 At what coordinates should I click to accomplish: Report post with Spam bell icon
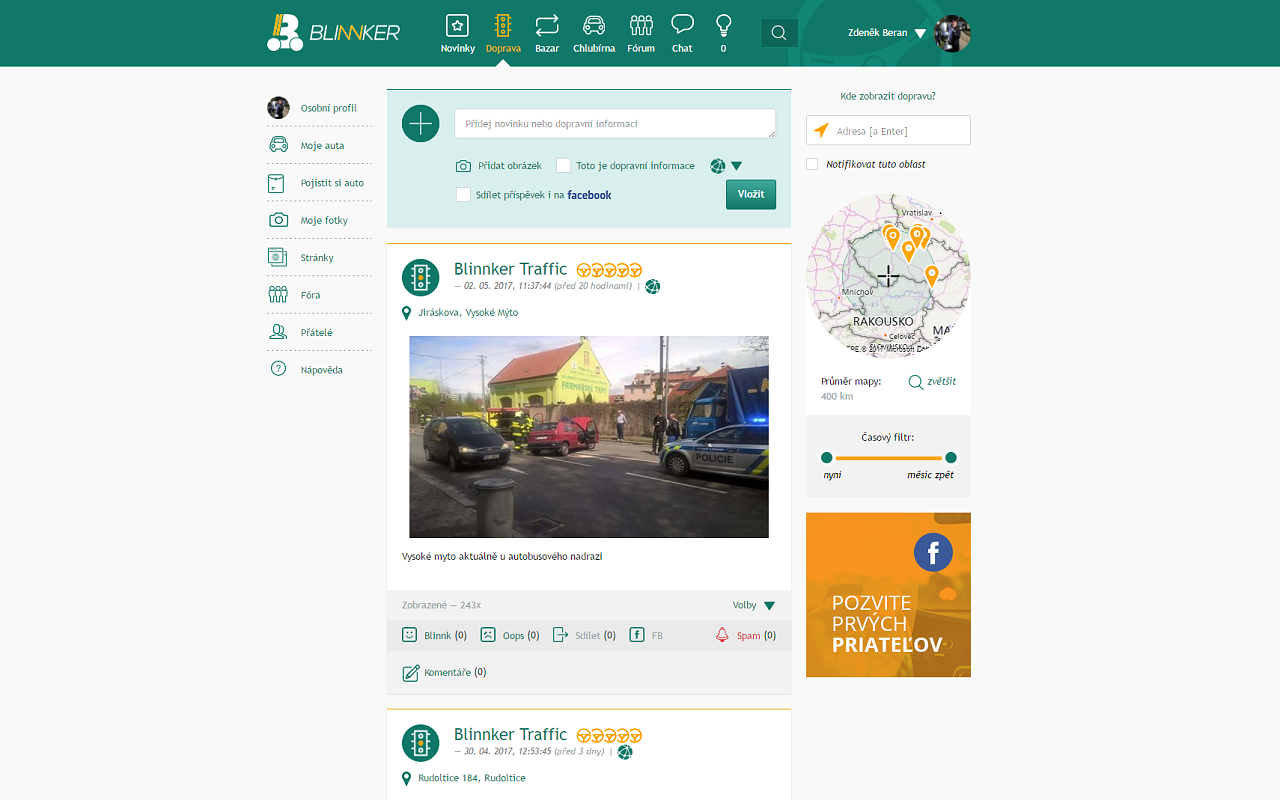[722, 635]
